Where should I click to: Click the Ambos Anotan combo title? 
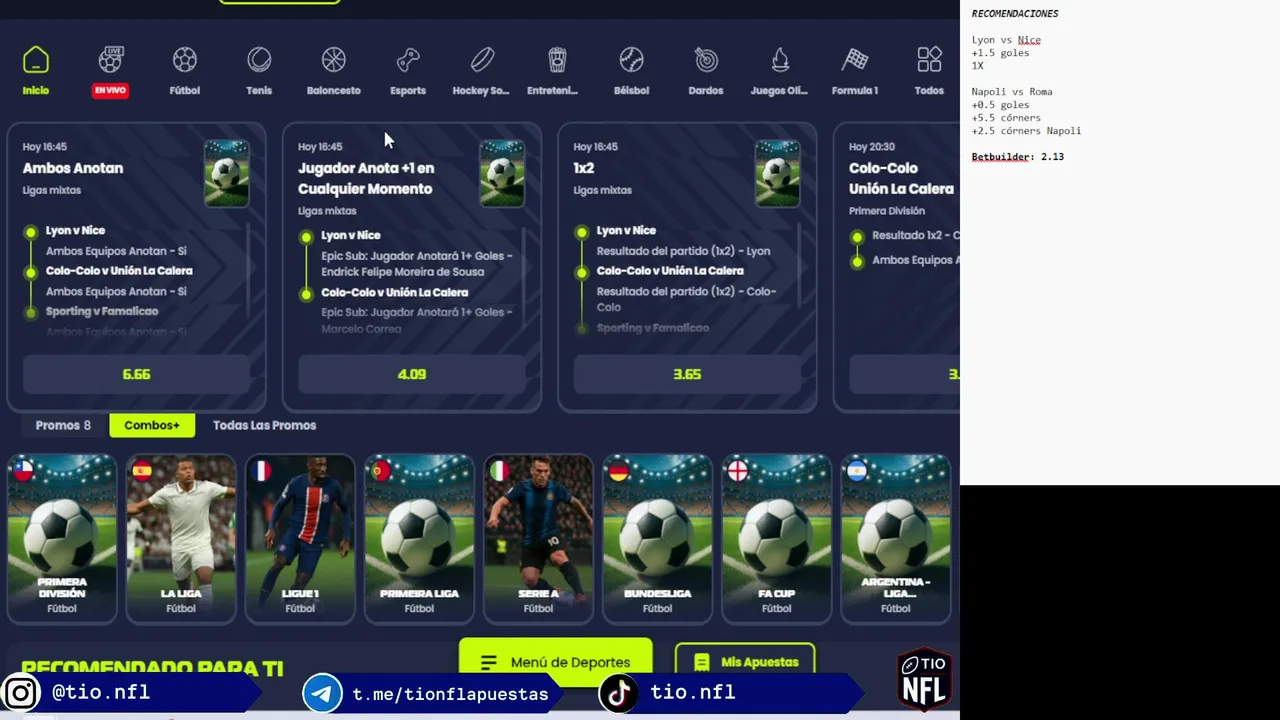tap(73, 168)
